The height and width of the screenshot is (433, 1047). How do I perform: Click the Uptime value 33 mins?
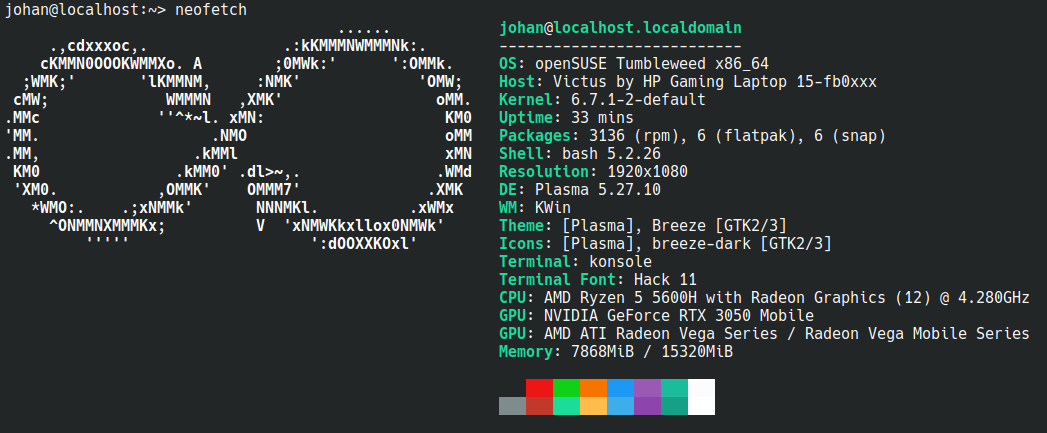[589, 117]
